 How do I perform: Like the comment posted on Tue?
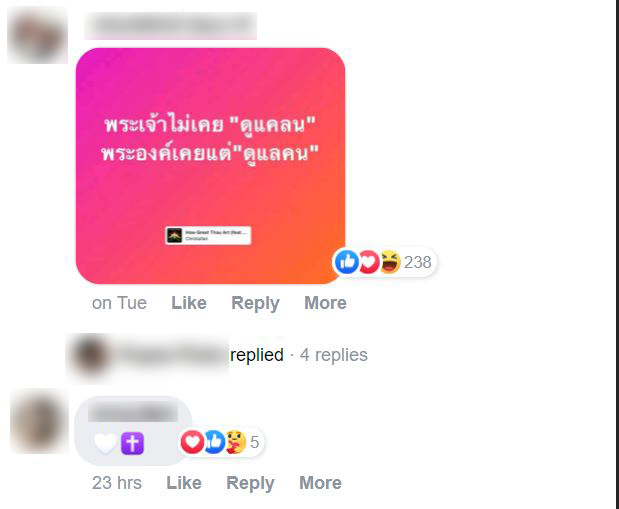[189, 303]
